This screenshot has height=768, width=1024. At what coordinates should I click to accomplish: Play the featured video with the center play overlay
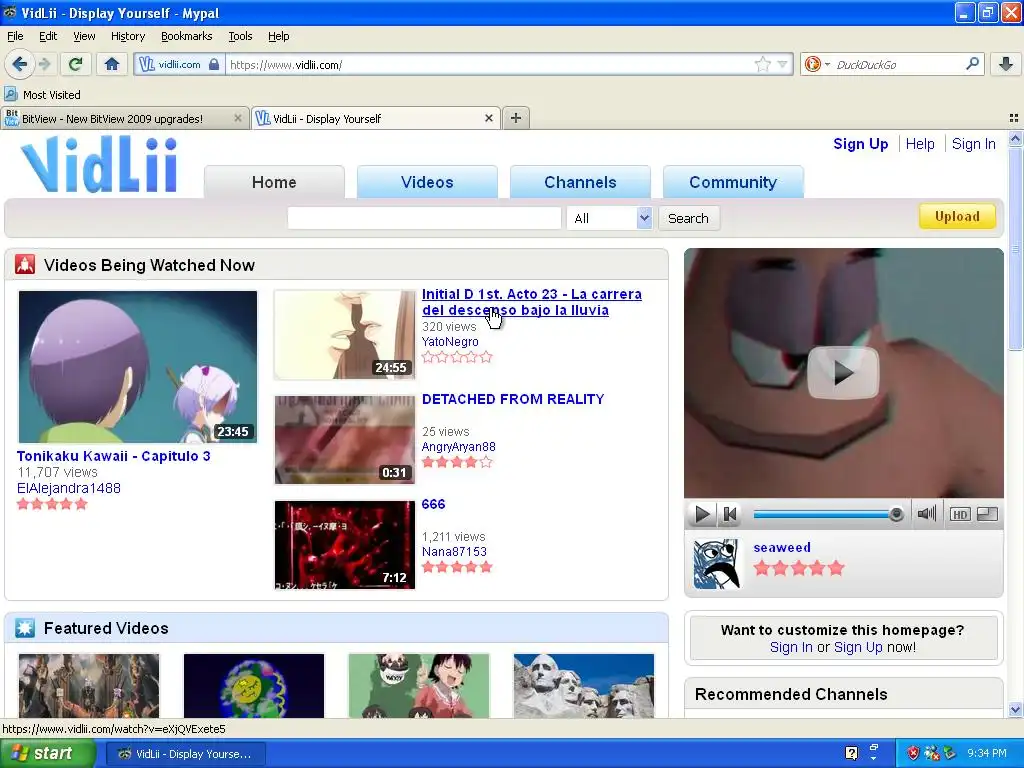click(843, 372)
